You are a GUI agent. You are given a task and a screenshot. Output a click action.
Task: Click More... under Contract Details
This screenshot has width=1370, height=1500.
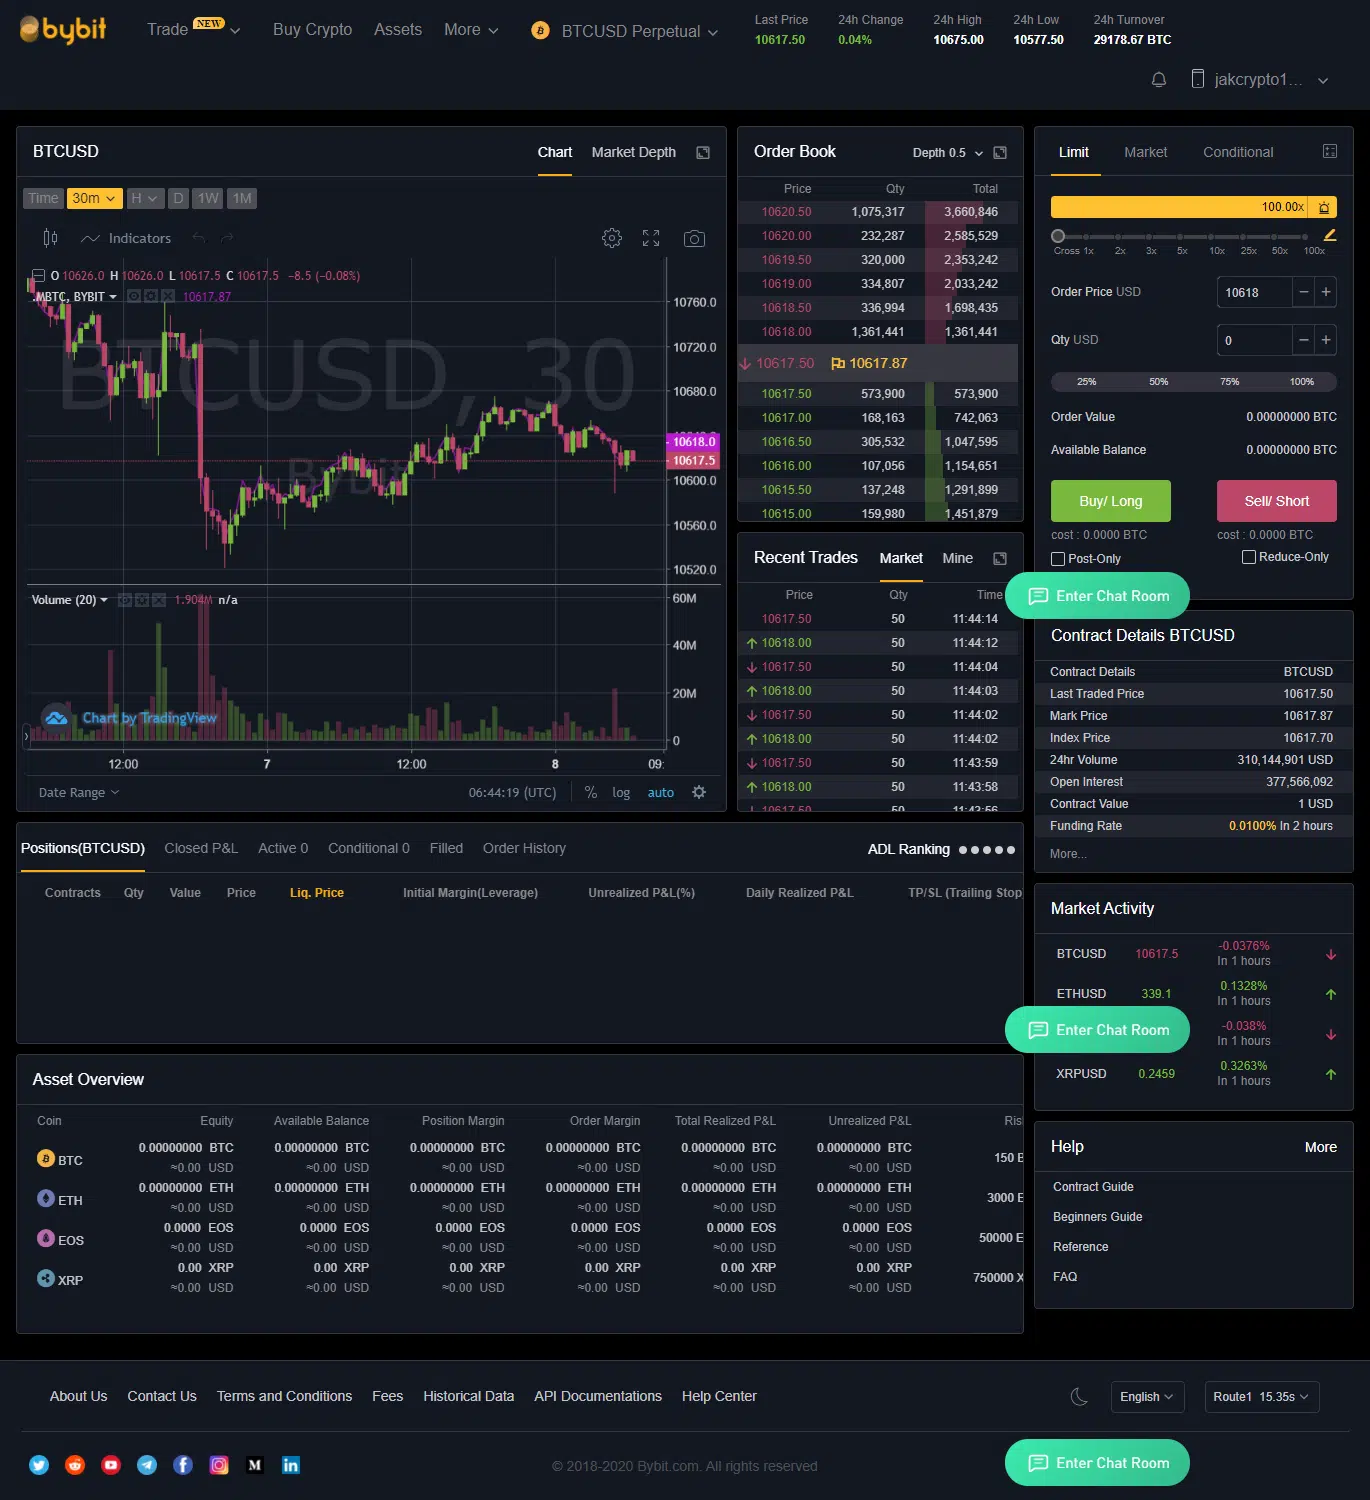tap(1068, 854)
